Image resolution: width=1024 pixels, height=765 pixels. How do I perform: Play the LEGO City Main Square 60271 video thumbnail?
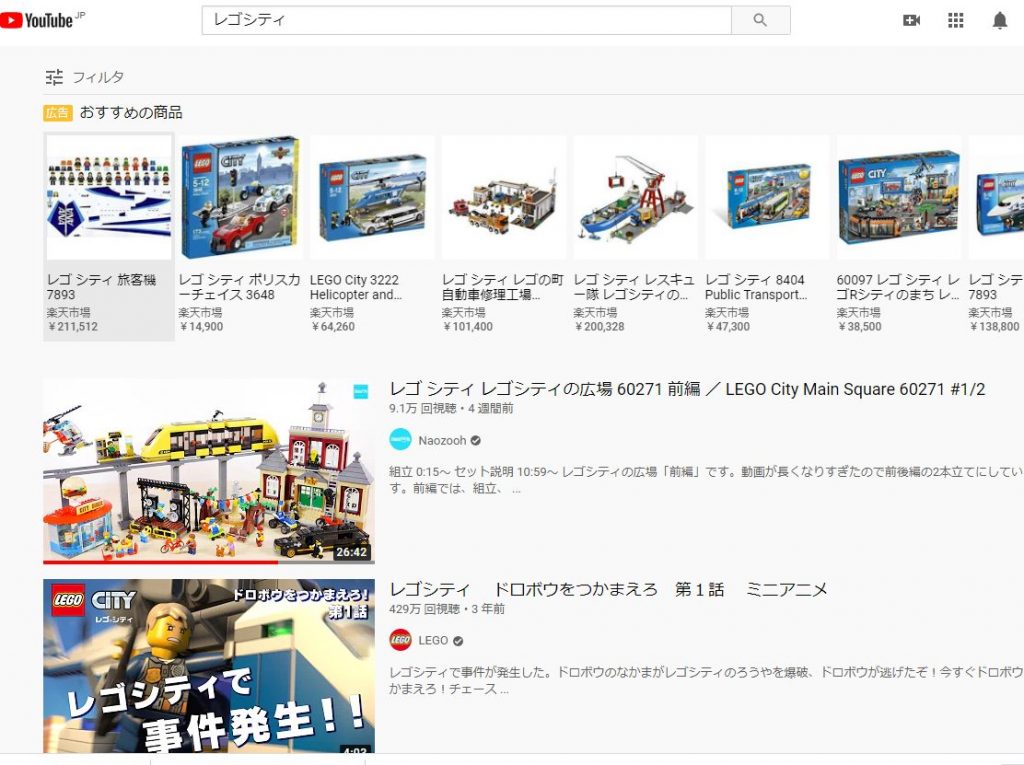click(208, 471)
